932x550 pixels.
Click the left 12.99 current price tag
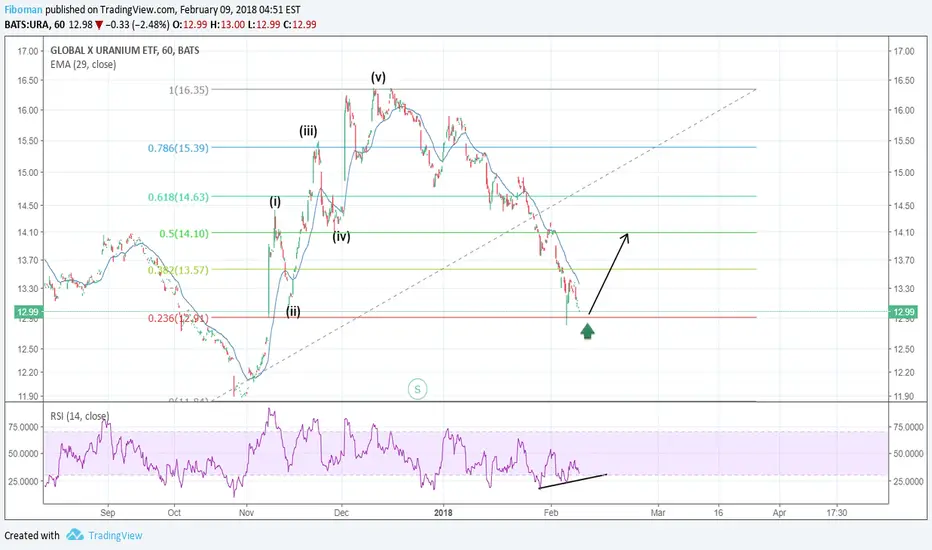(27, 312)
